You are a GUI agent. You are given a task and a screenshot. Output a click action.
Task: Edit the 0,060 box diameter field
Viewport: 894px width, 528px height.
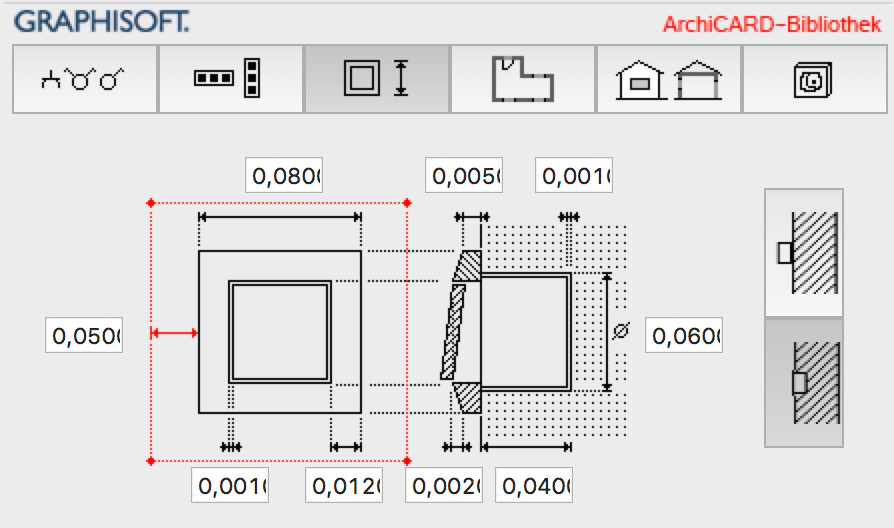click(684, 335)
